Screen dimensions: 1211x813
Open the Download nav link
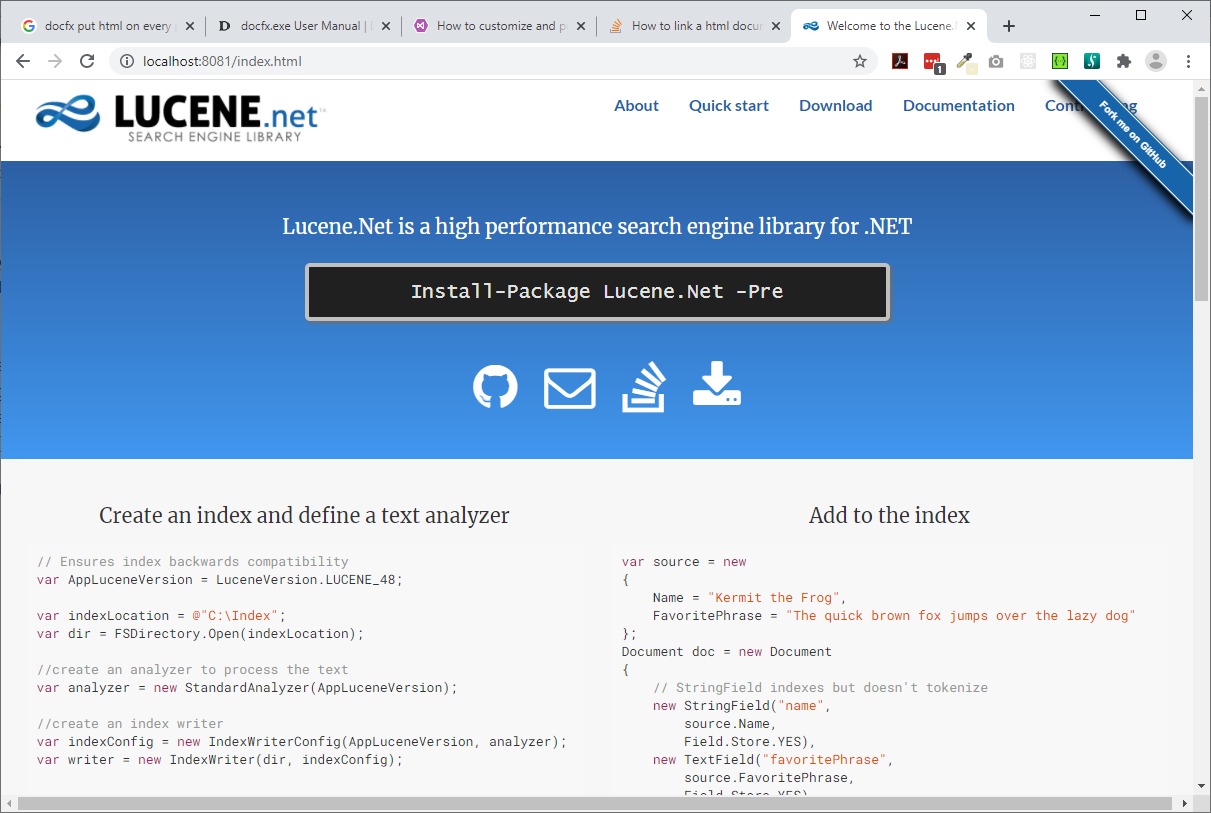(x=836, y=105)
